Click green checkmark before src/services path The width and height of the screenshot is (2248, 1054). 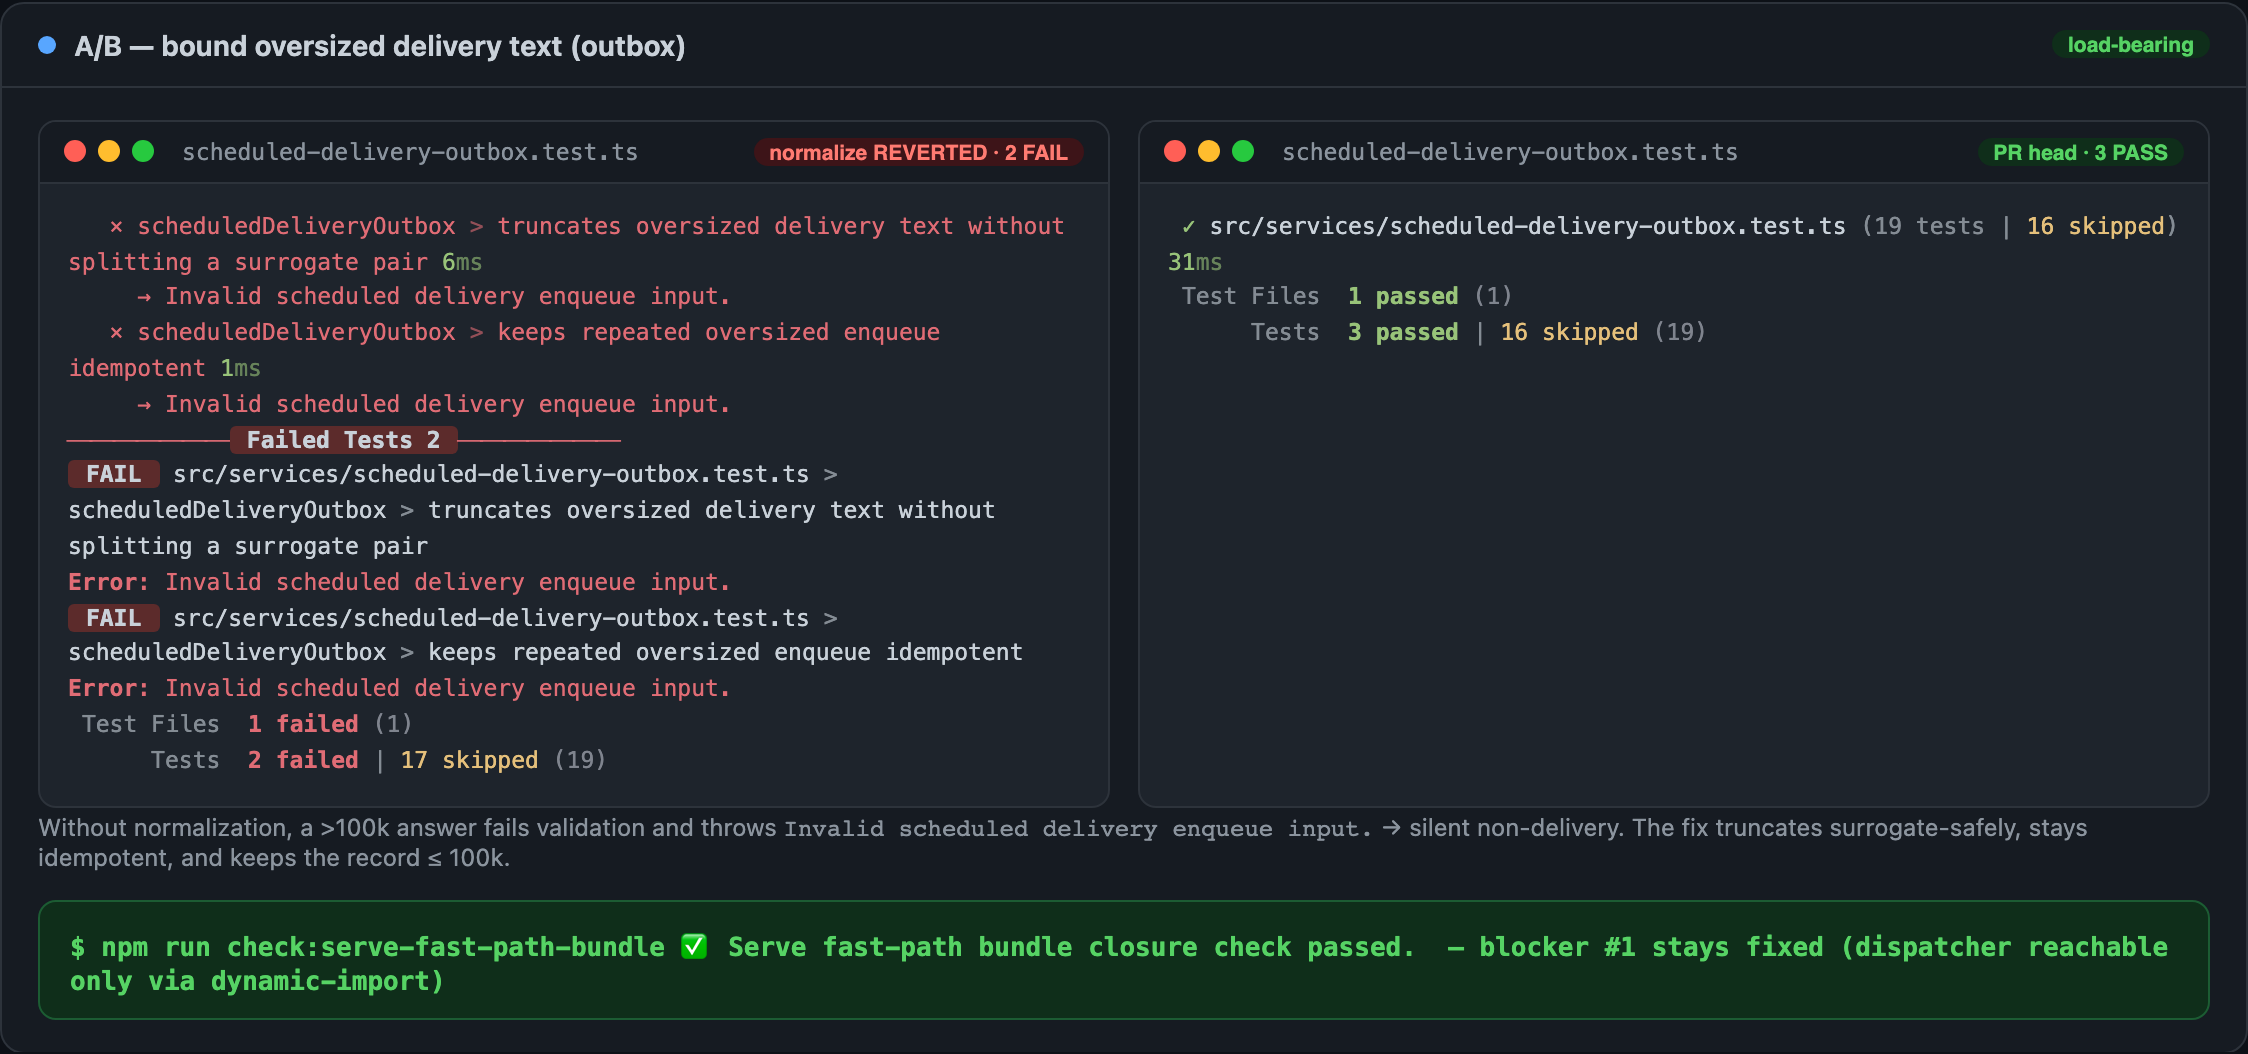pyautogui.click(x=1188, y=227)
